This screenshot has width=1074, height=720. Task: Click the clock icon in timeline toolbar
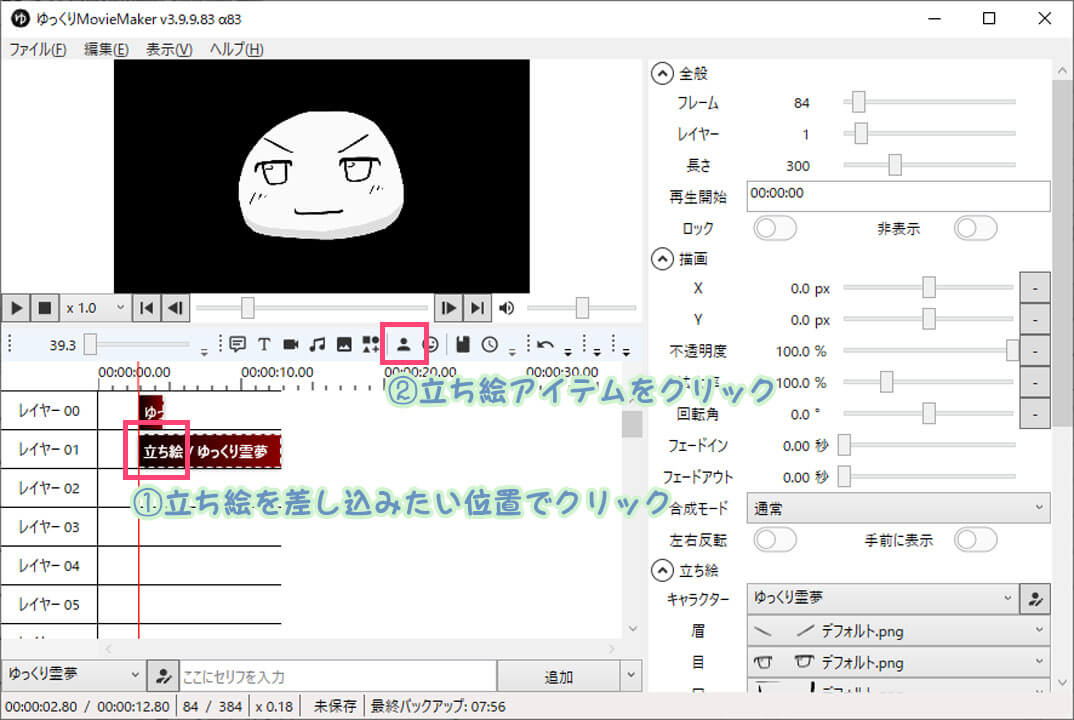[490, 345]
